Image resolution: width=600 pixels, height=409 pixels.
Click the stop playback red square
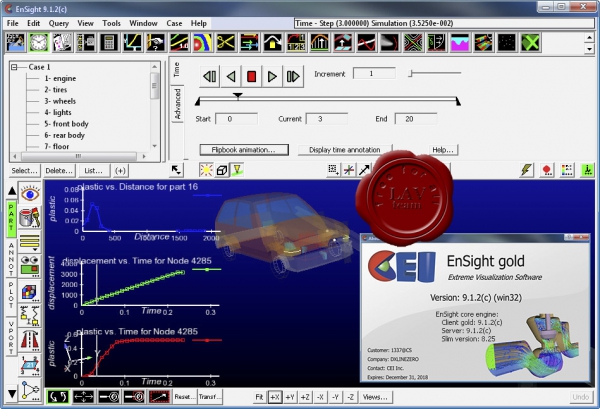click(x=251, y=77)
